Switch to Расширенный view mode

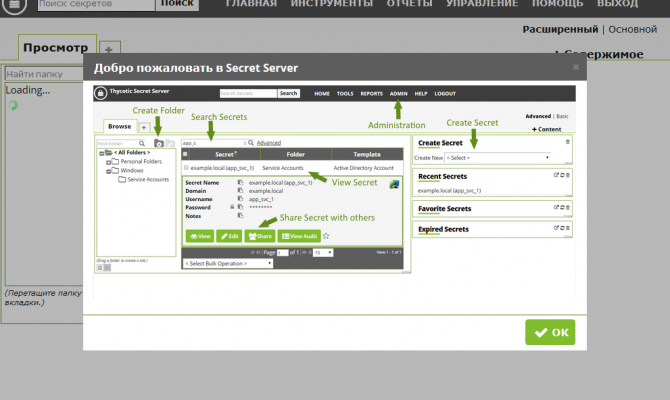point(560,29)
